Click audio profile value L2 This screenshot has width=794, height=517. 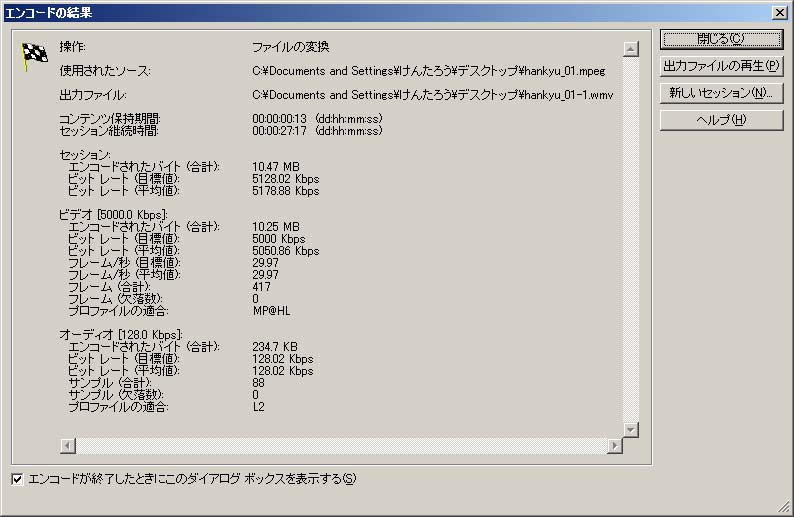(258, 407)
